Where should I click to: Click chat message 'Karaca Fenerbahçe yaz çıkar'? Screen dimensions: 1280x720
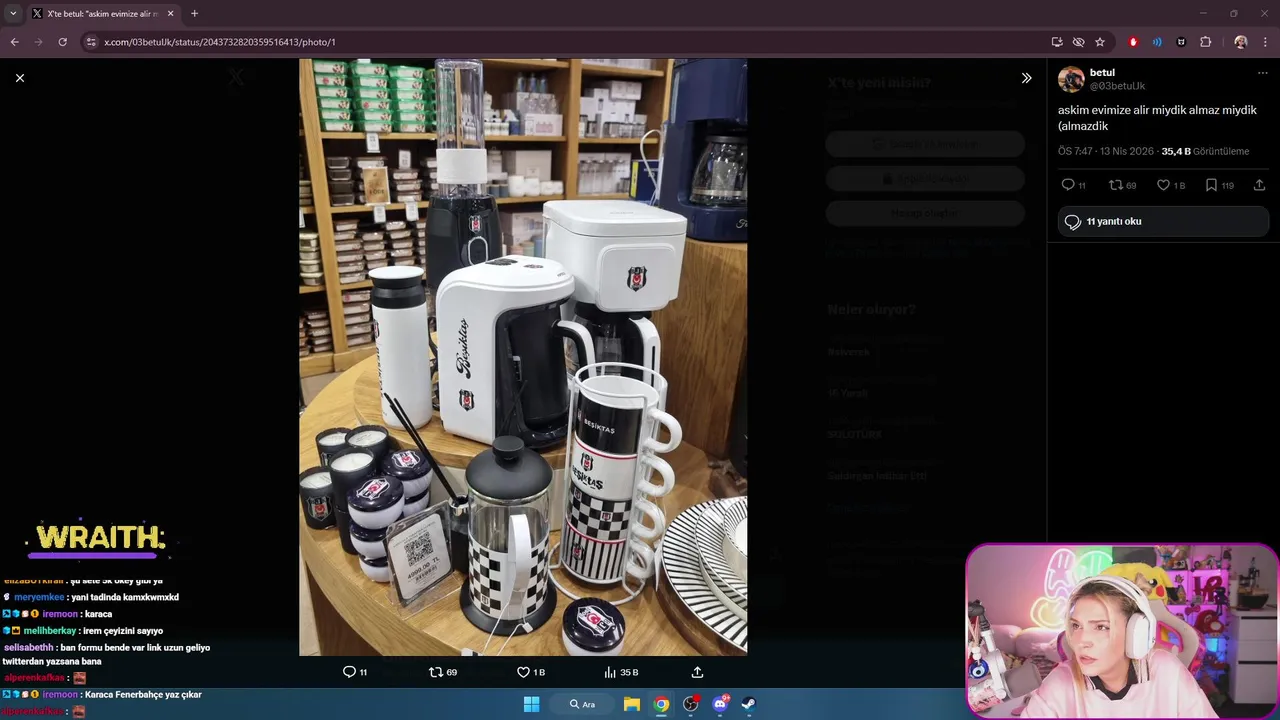(143, 695)
